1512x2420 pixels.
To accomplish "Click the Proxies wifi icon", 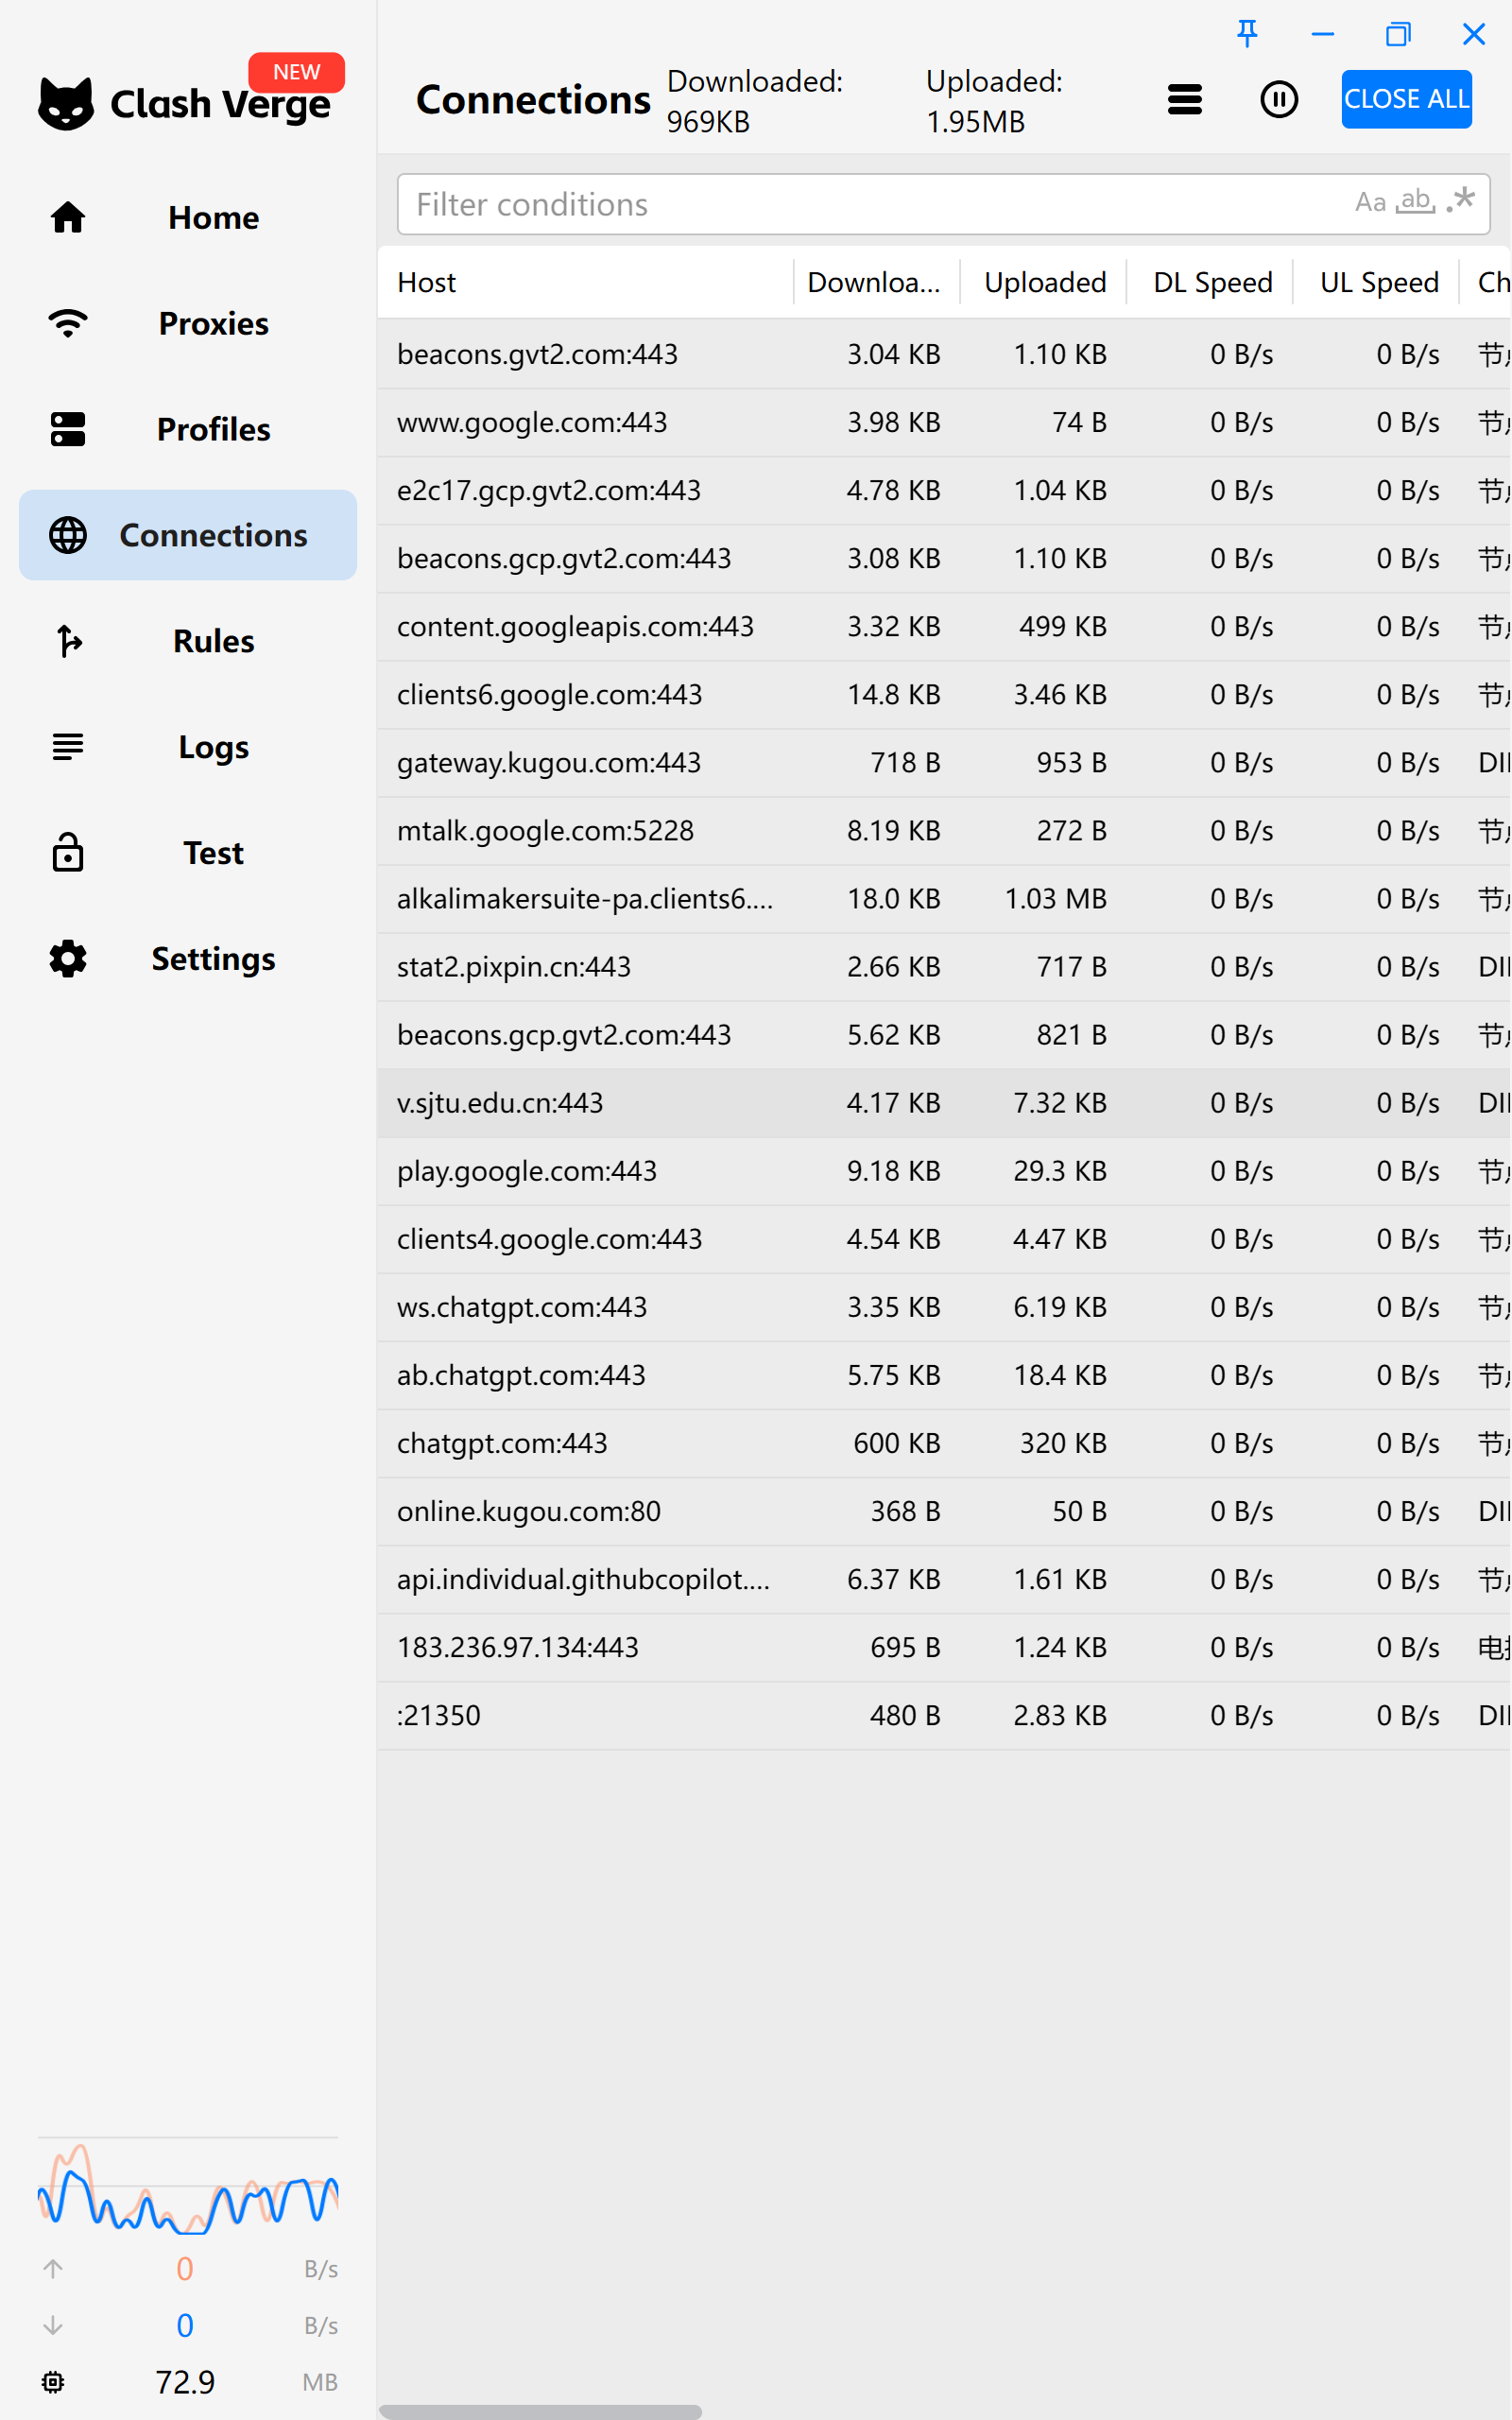I will click(x=66, y=323).
